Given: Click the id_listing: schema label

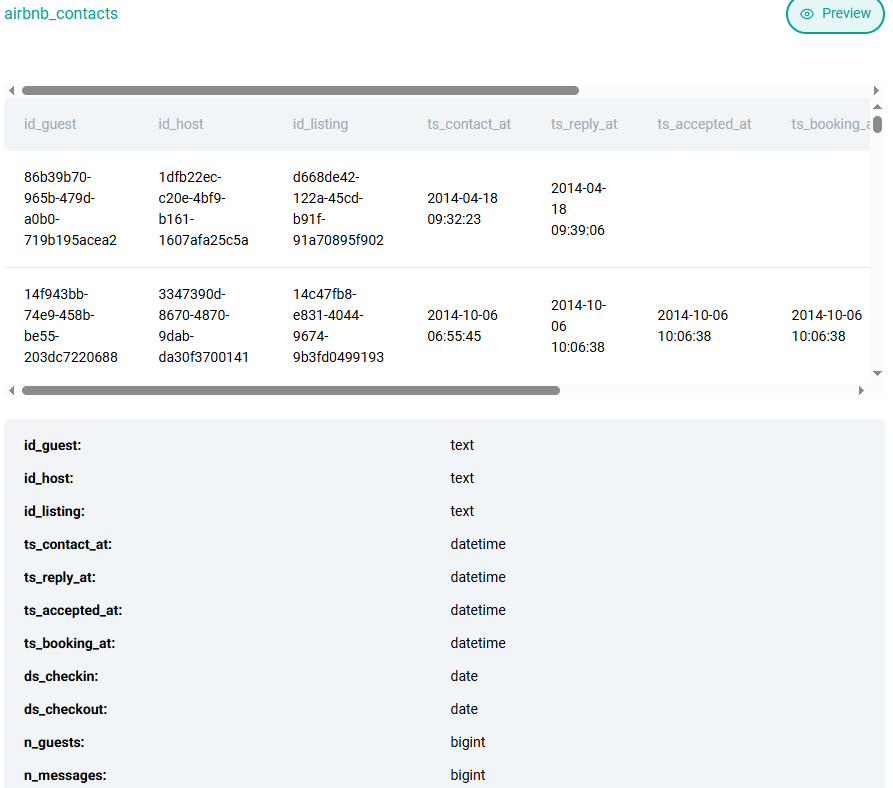Looking at the screenshot, I should [54, 511].
